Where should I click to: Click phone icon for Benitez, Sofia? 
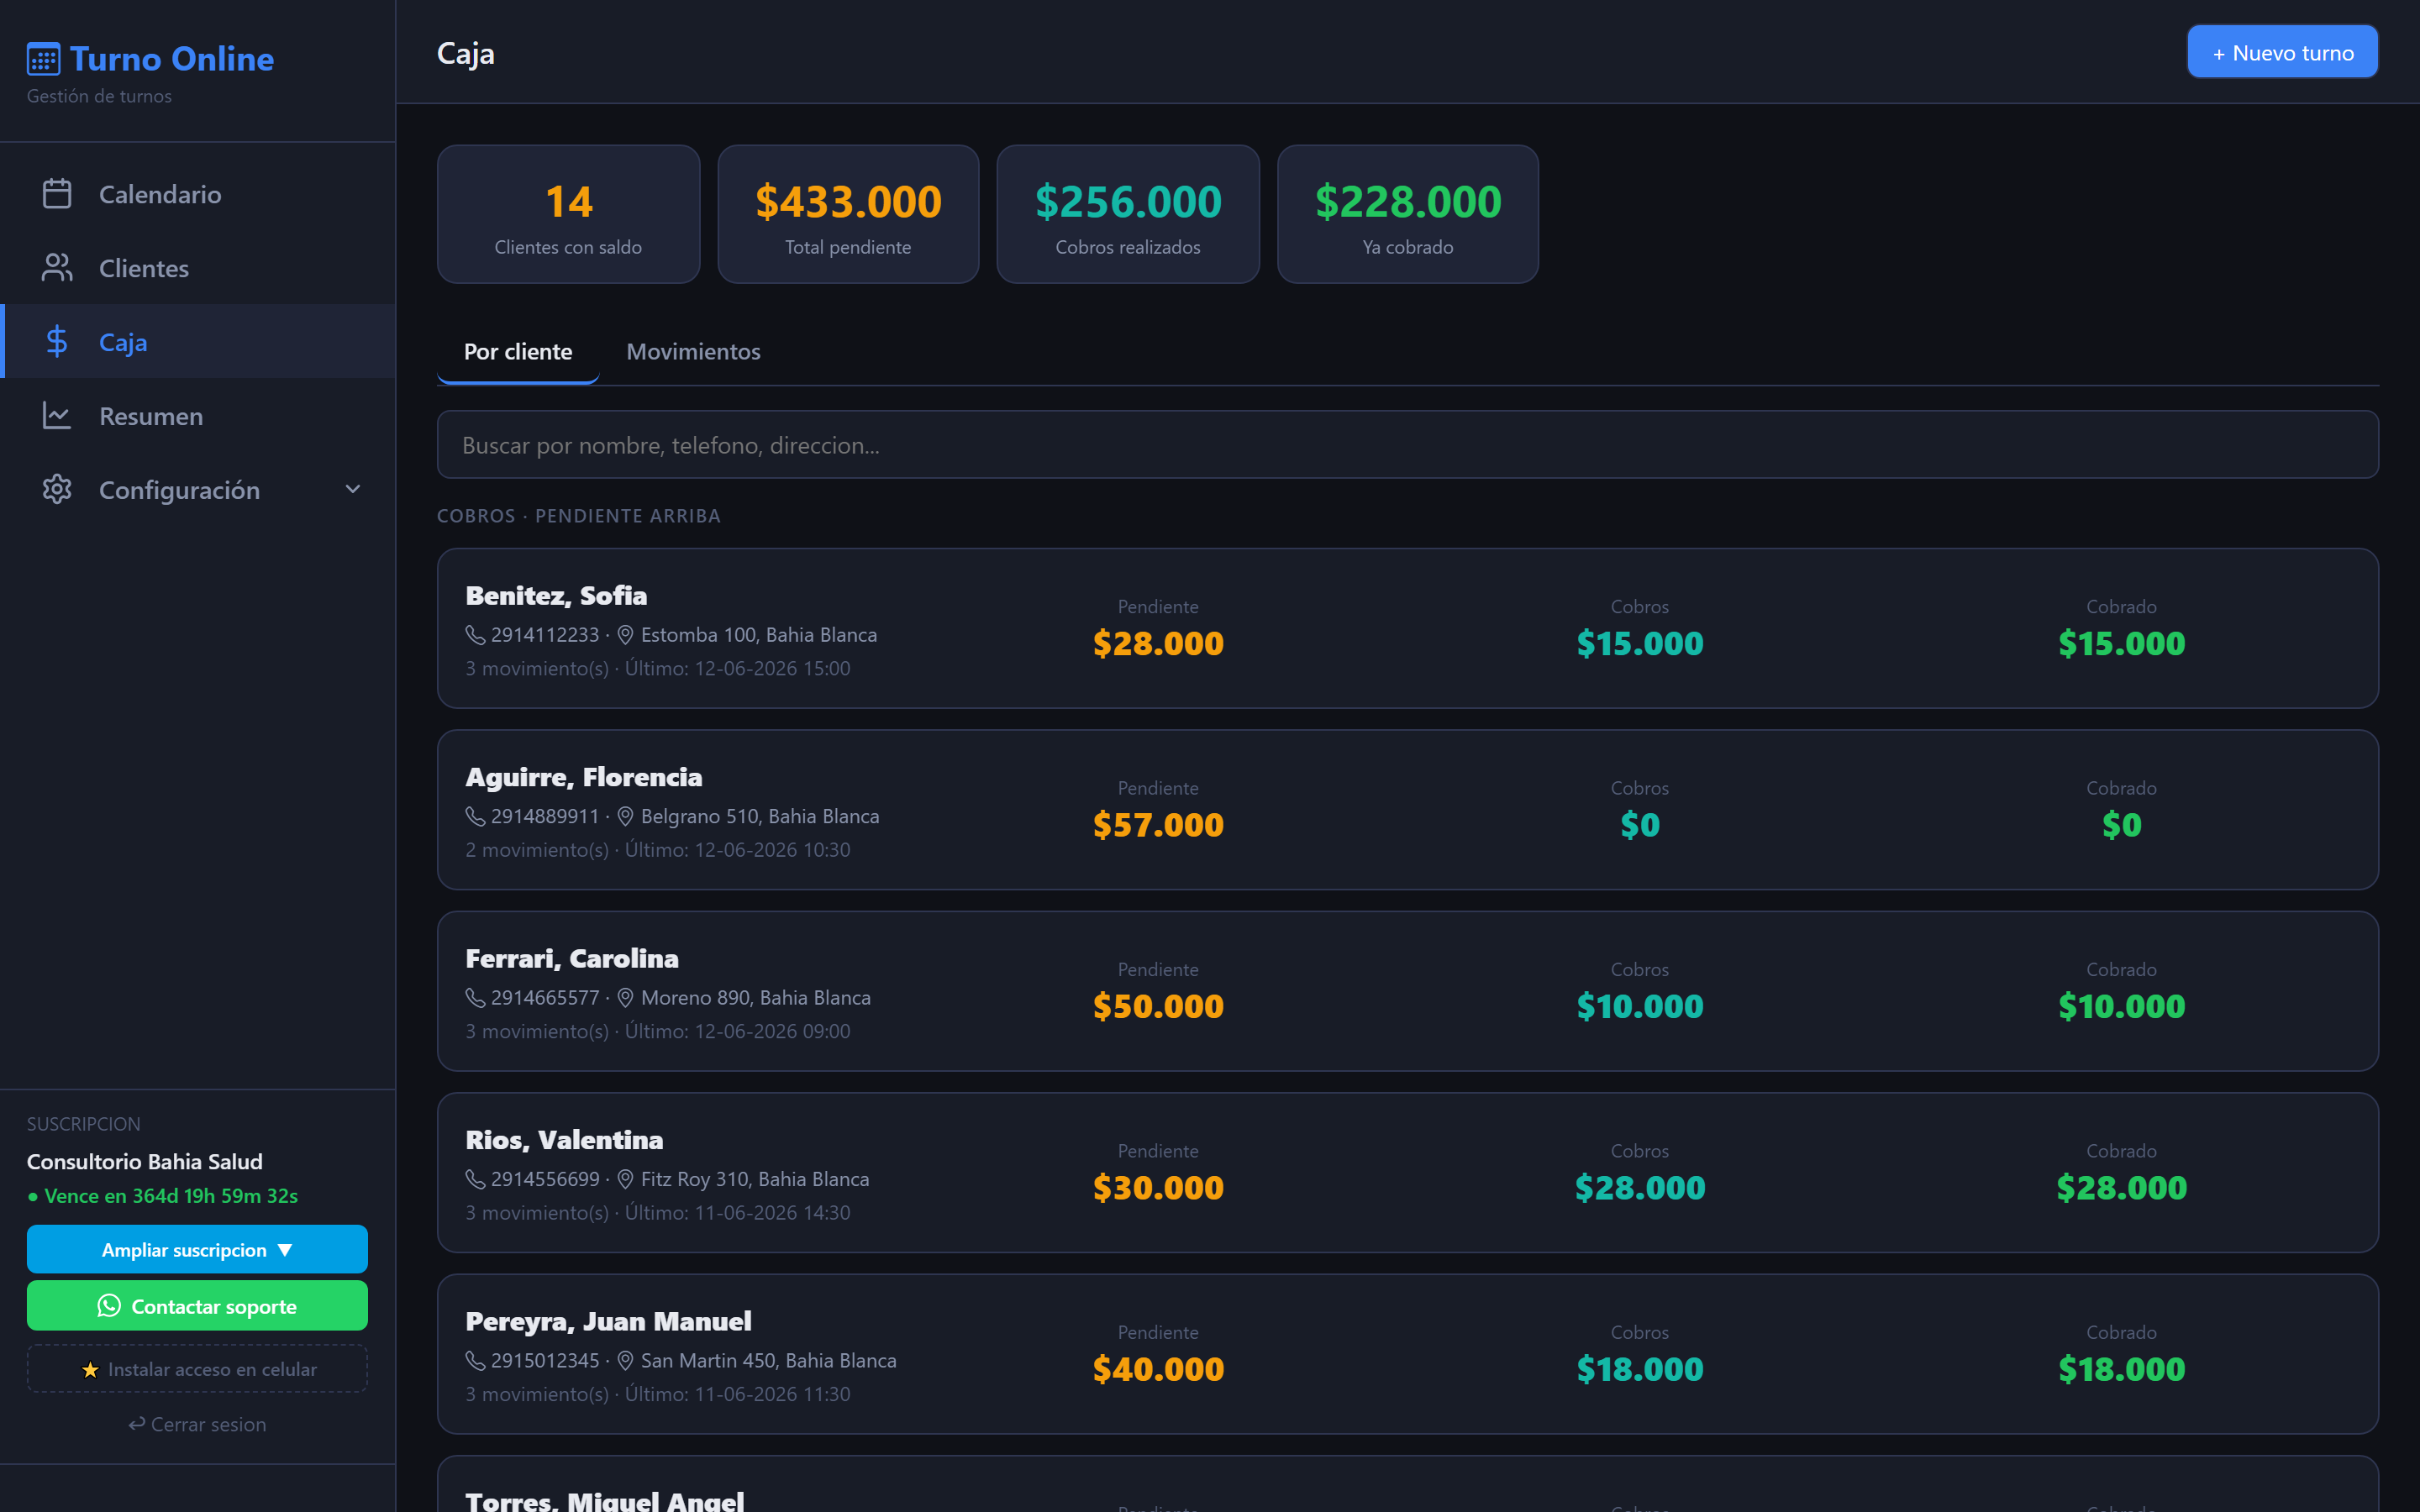tap(475, 635)
